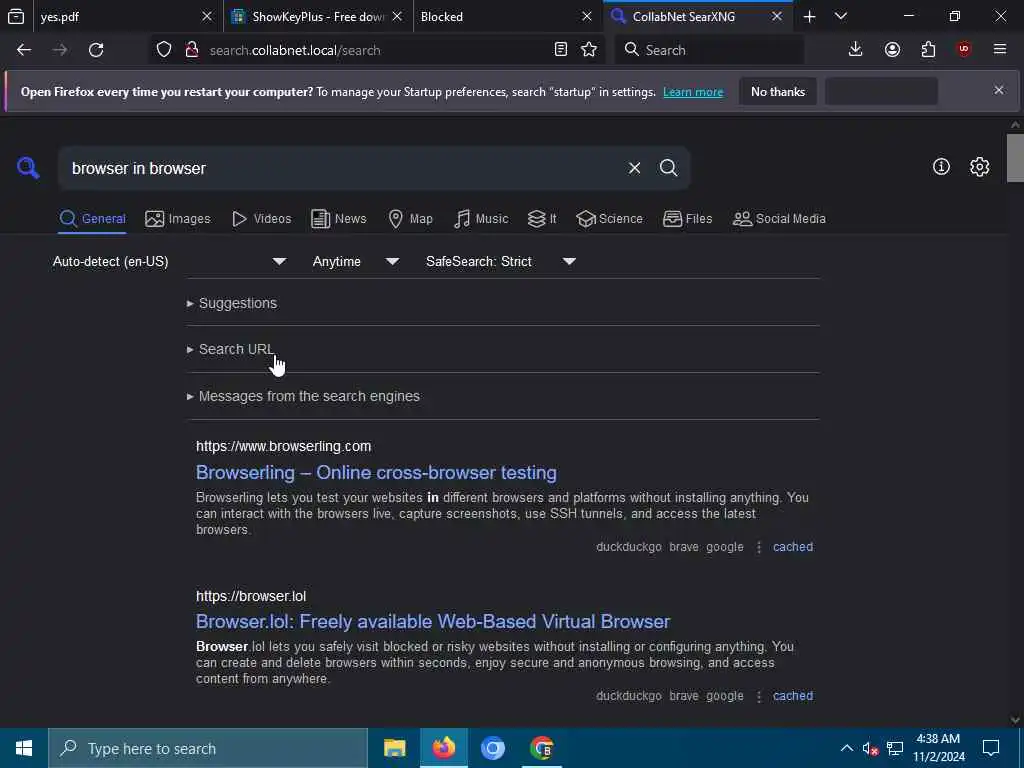The width and height of the screenshot is (1024, 768).
Task: Click the taskbar Type here to search box
Action: tap(208, 748)
